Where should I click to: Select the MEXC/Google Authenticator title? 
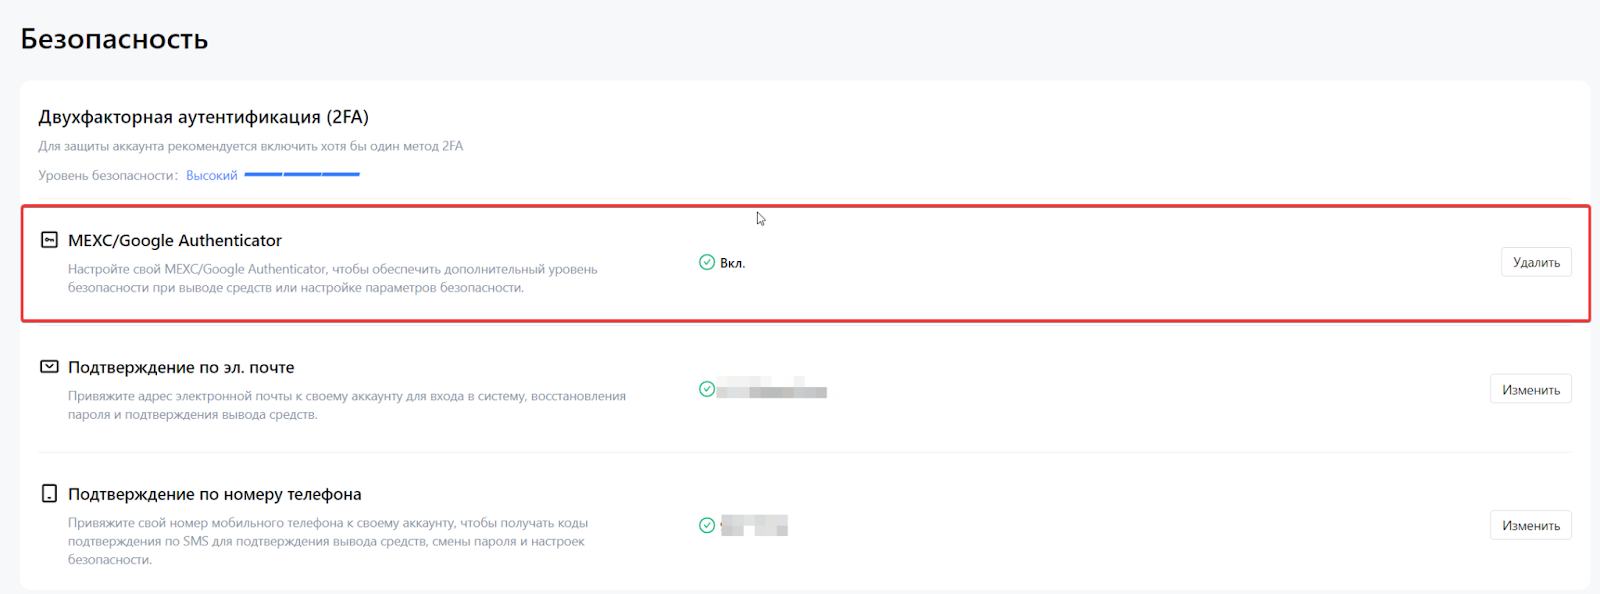175,241
